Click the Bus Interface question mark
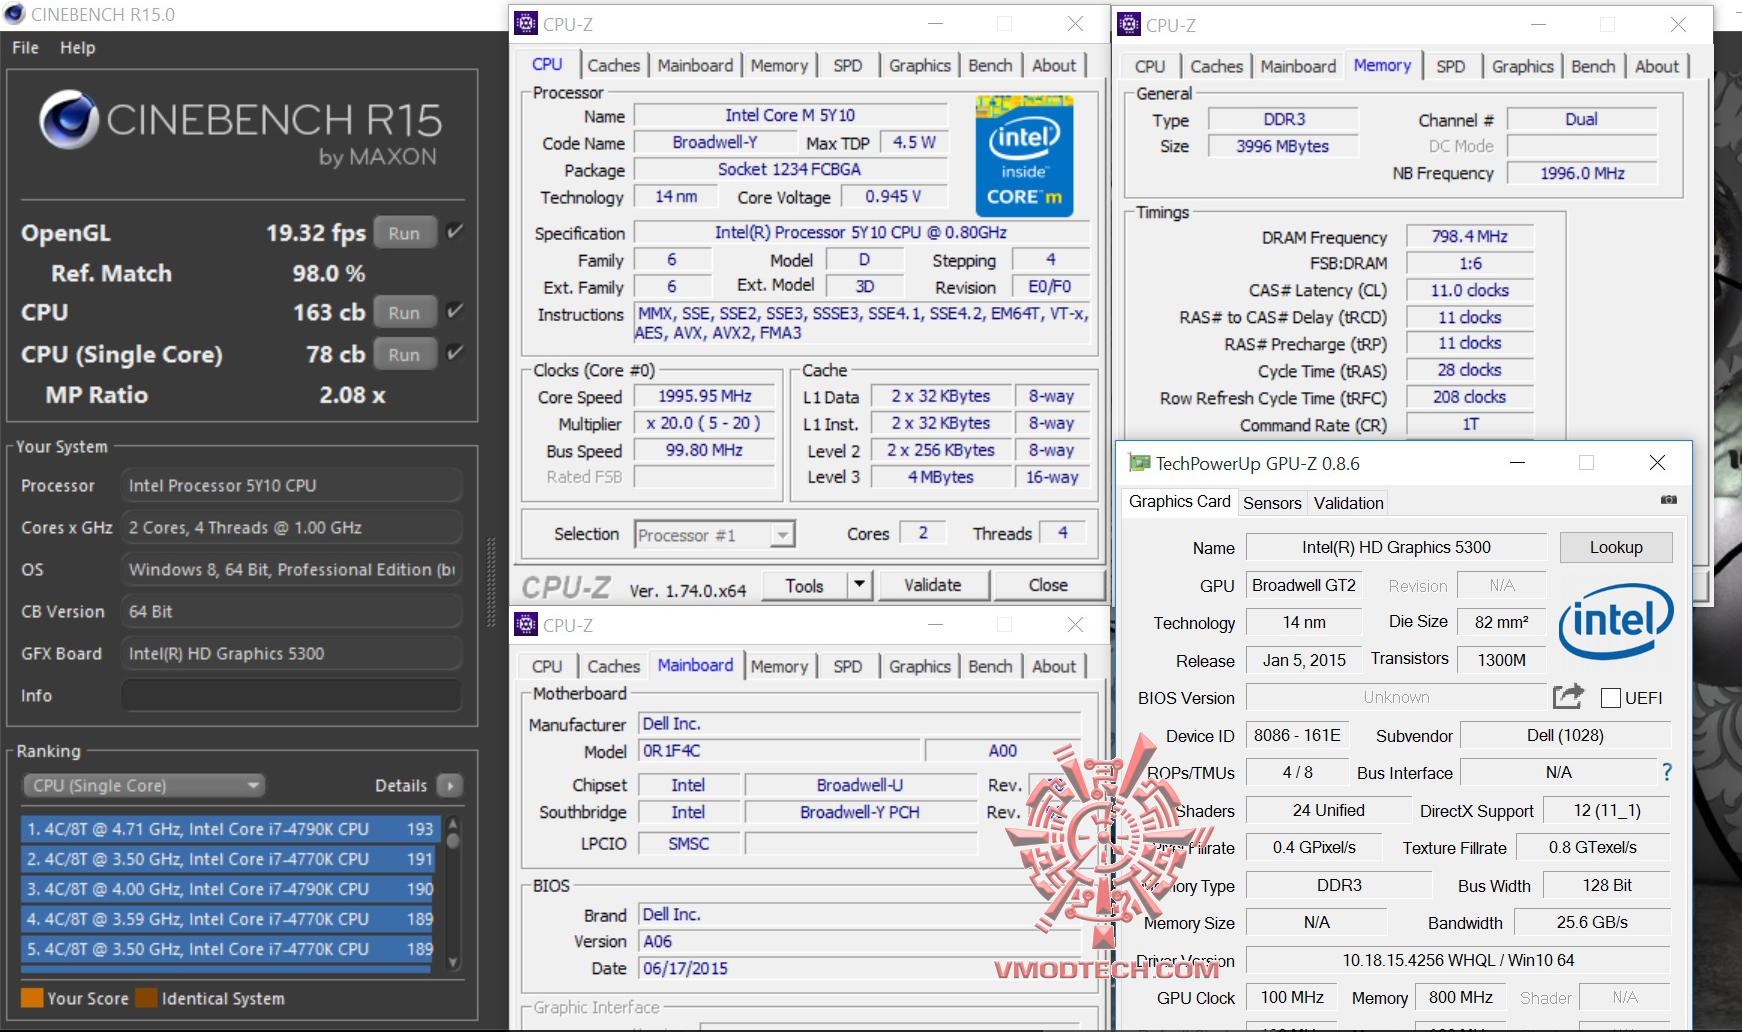1742x1032 pixels. click(x=1666, y=772)
